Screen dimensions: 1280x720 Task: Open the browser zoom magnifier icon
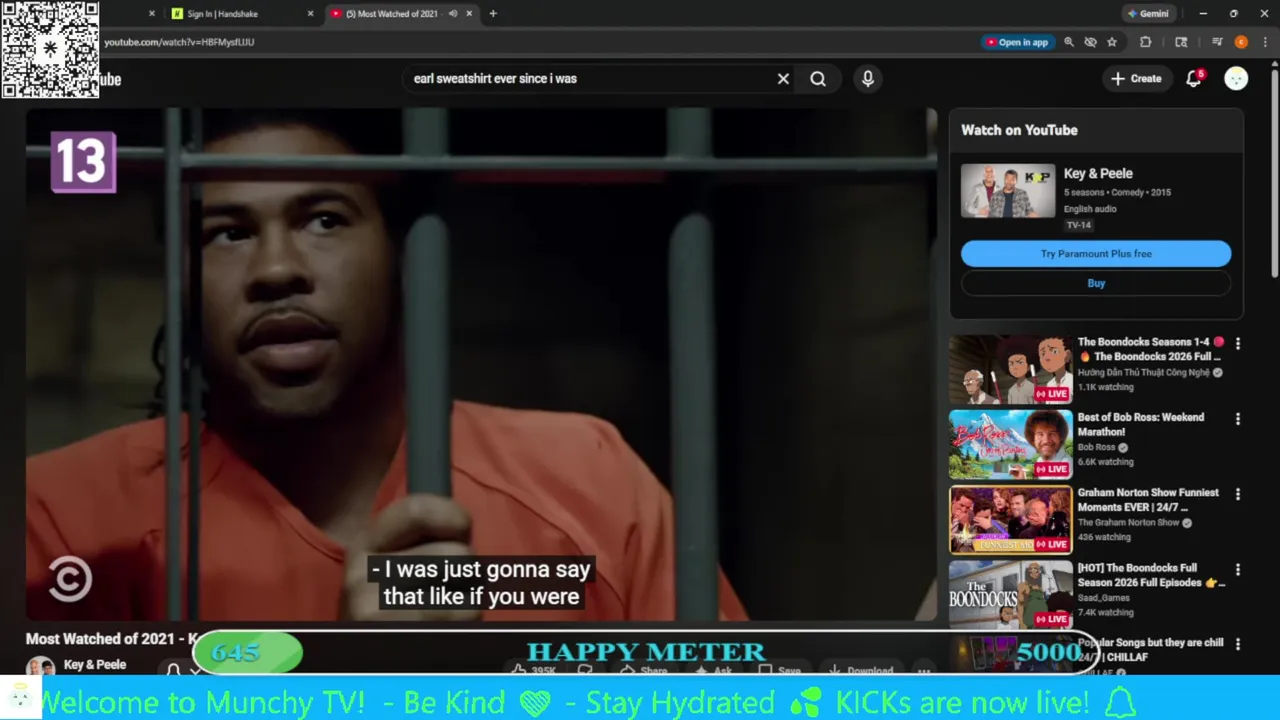click(x=1069, y=42)
